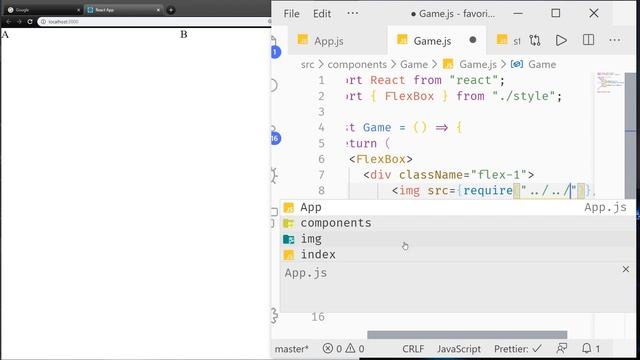640x360 pixels.
Task: Open editor More Actions ellipsis menu
Action: (x=615, y=40)
